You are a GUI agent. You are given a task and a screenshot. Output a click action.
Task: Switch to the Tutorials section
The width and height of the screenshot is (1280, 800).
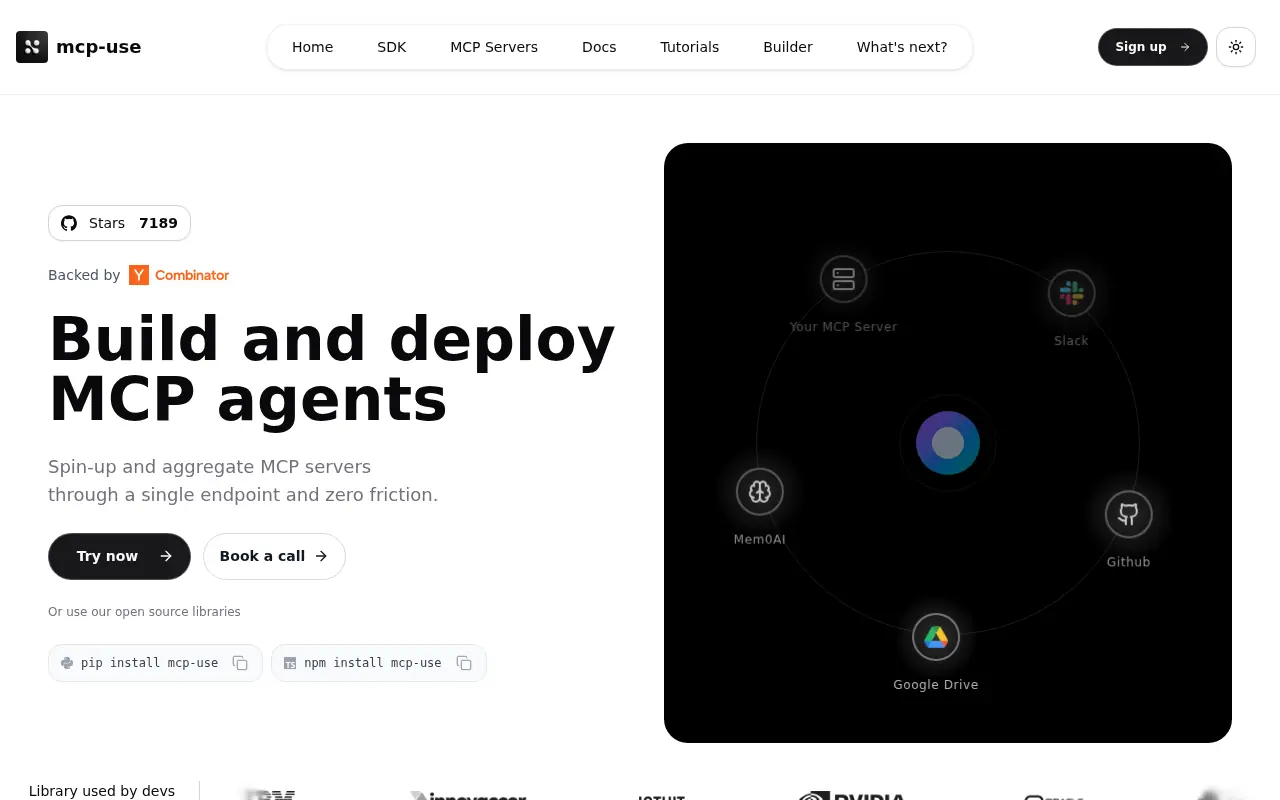[689, 46]
